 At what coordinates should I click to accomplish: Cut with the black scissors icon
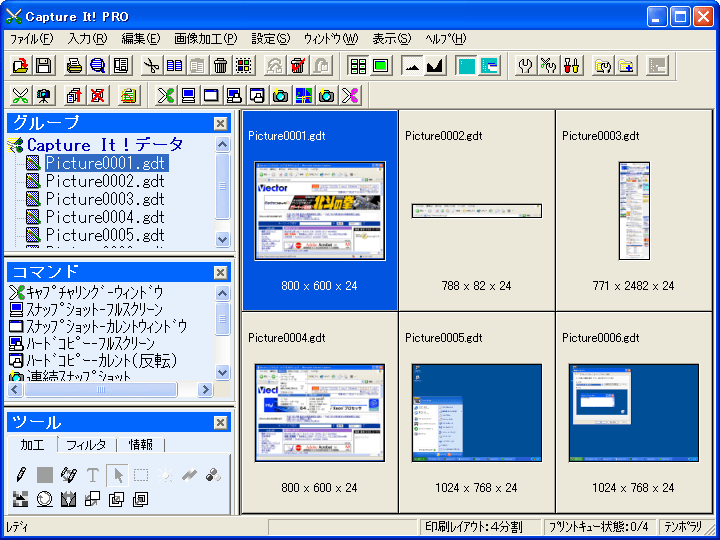151,66
